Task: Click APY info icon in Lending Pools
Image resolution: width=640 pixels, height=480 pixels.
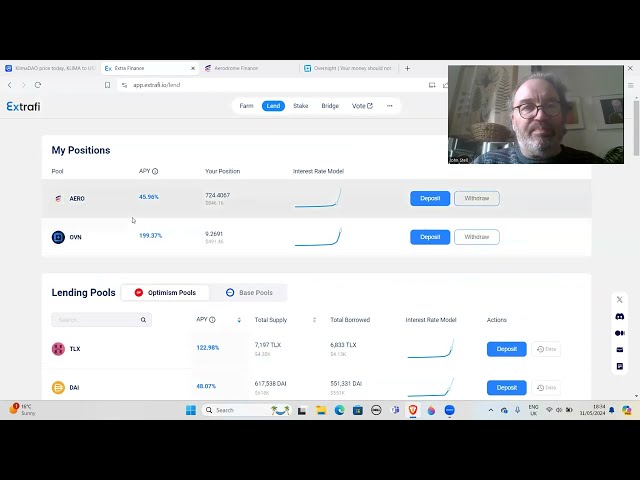Action: (x=212, y=320)
